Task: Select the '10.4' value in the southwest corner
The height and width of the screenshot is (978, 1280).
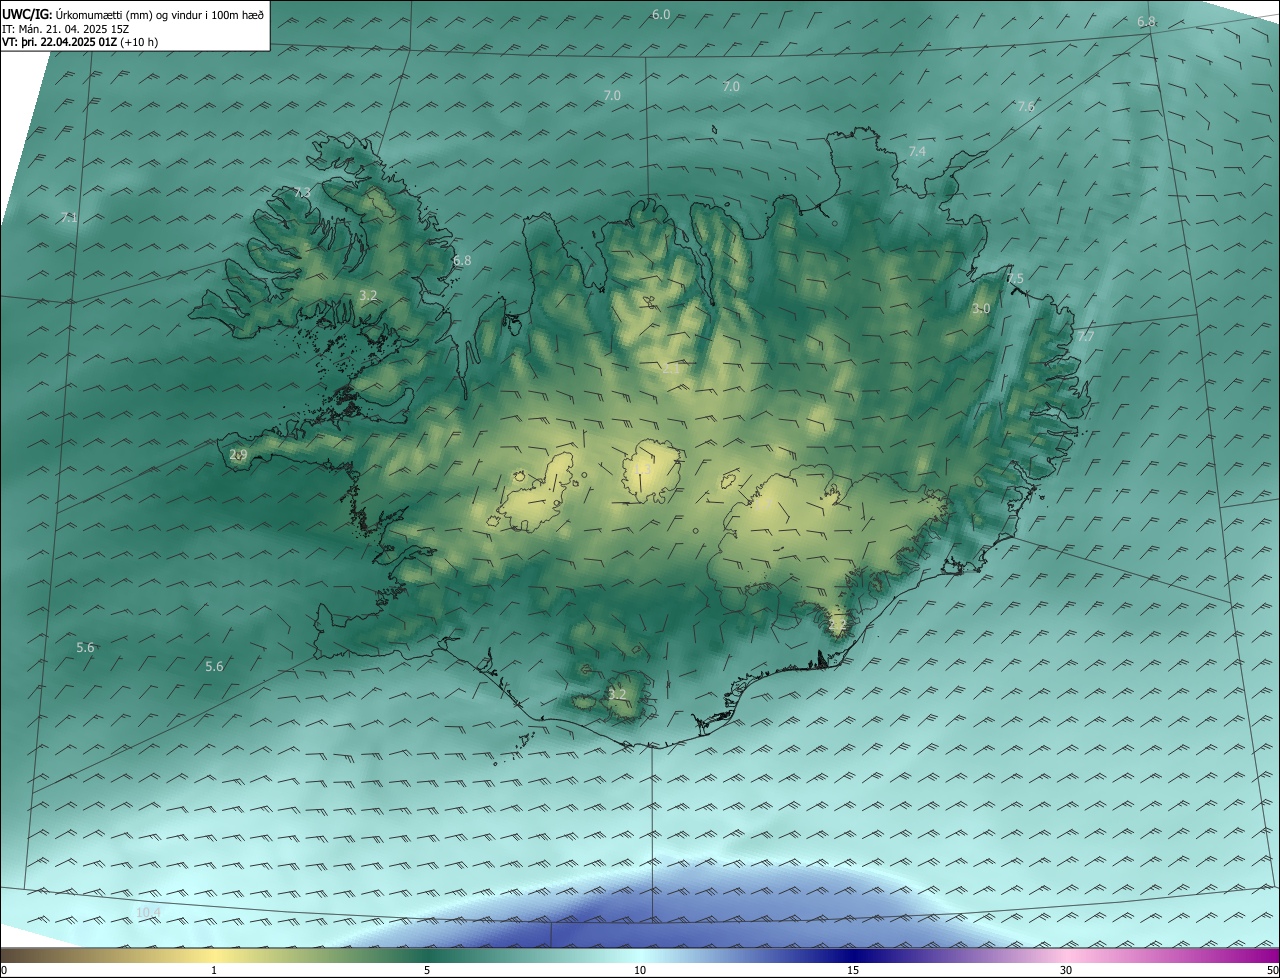Action: click(x=148, y=912)
